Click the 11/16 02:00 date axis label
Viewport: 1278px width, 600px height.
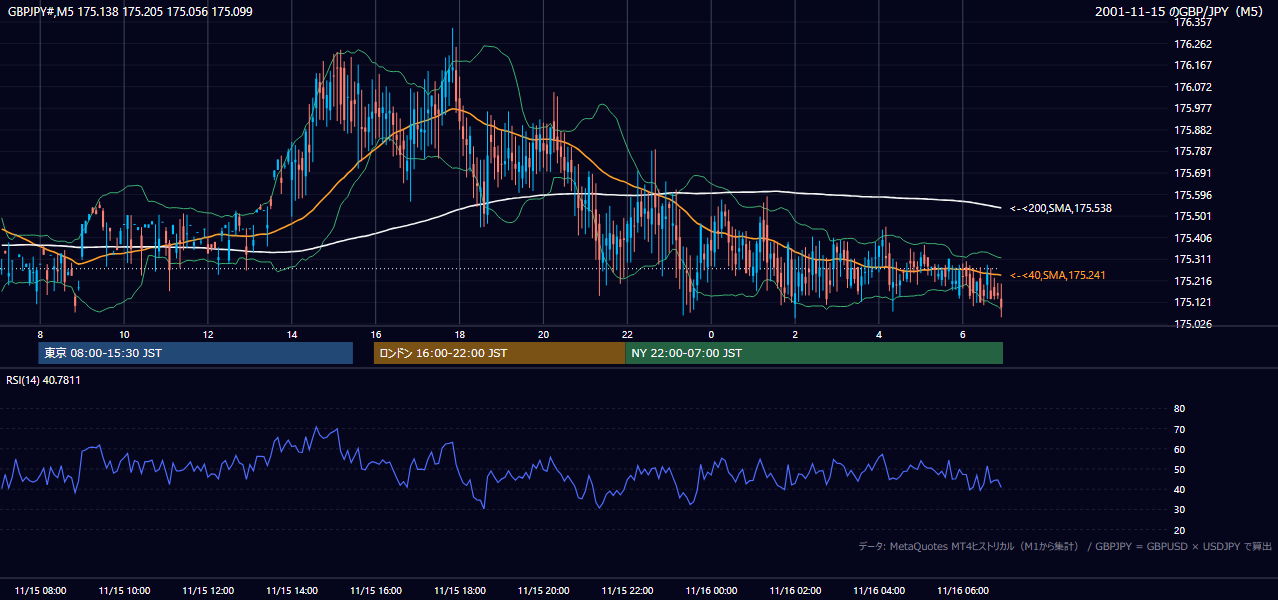(795, 590)
